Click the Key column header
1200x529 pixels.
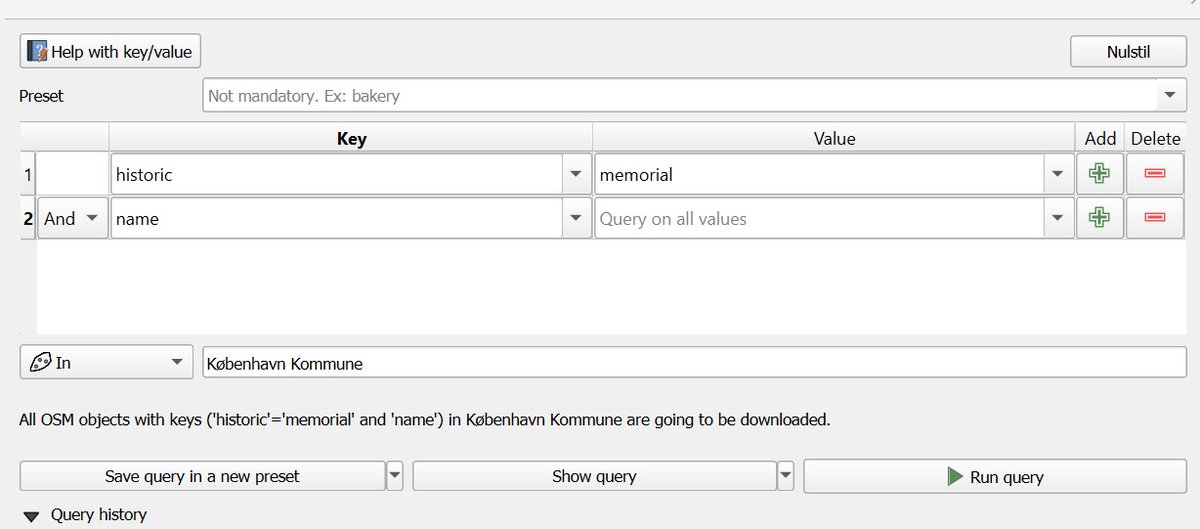351,139
